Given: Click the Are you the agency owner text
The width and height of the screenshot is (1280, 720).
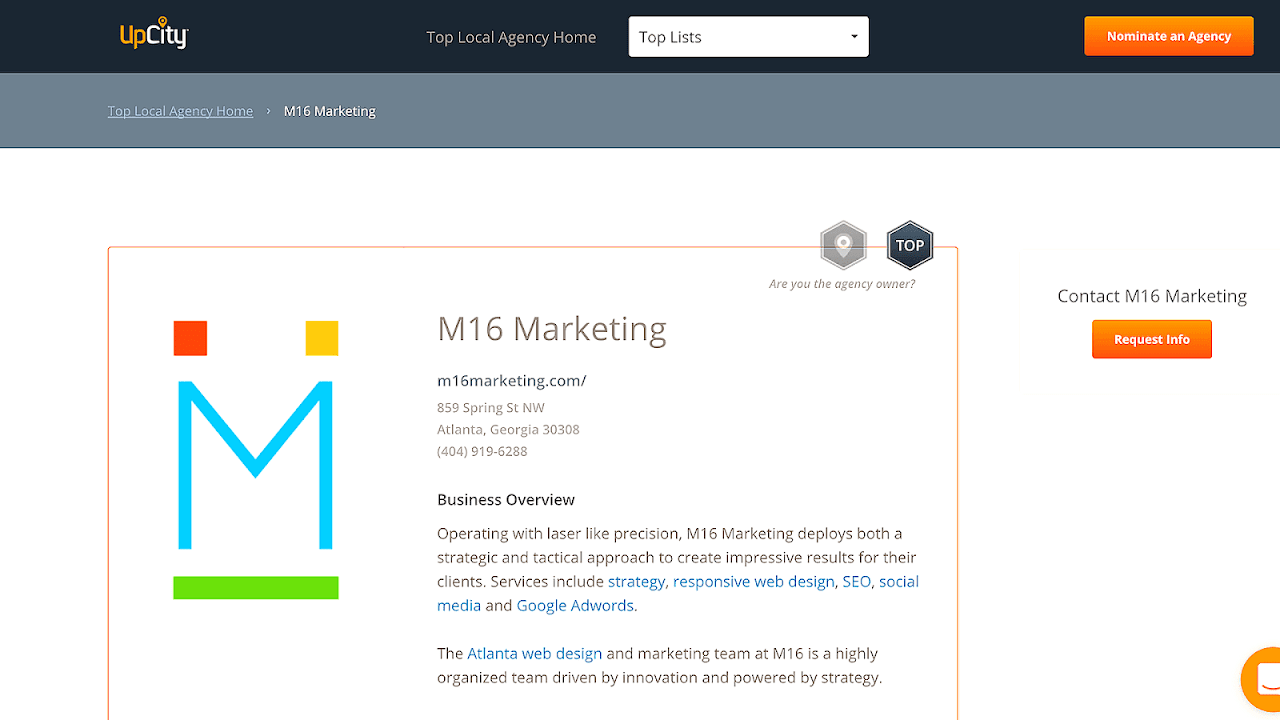Looking at the screenshot, I should 842,284.
